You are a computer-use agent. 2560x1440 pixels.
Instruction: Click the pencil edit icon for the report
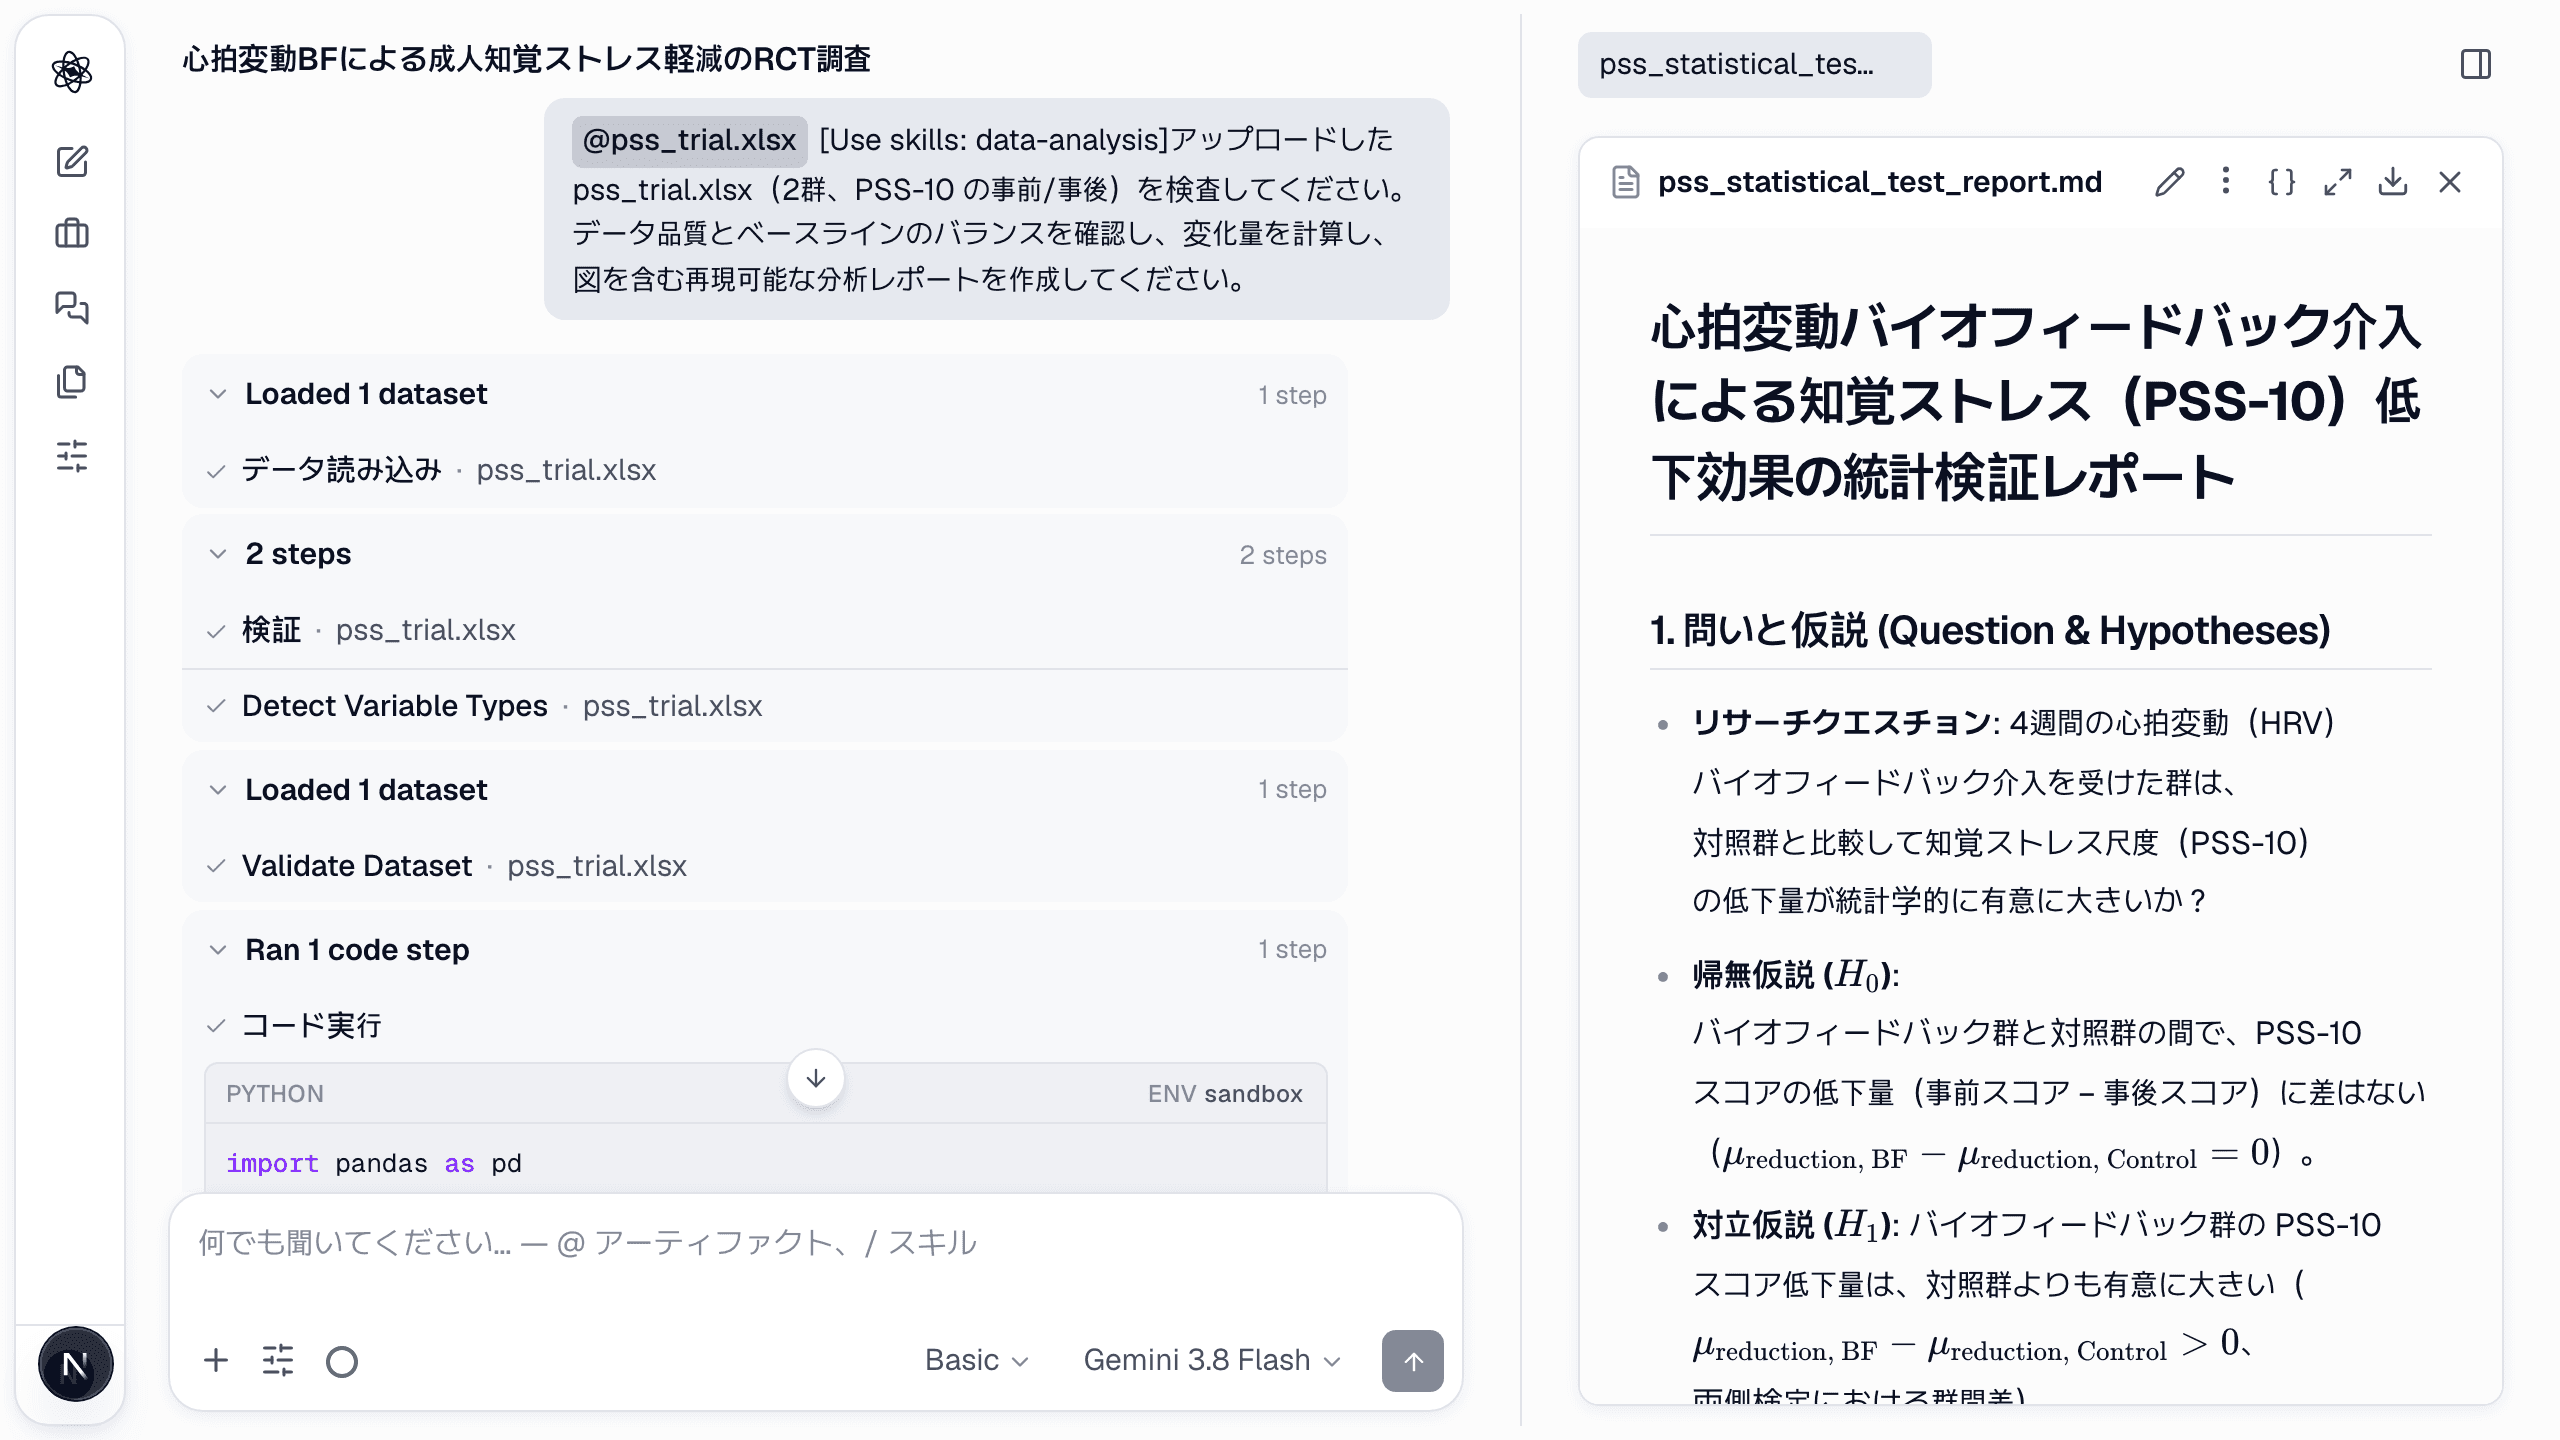[x=2169, y=182]
